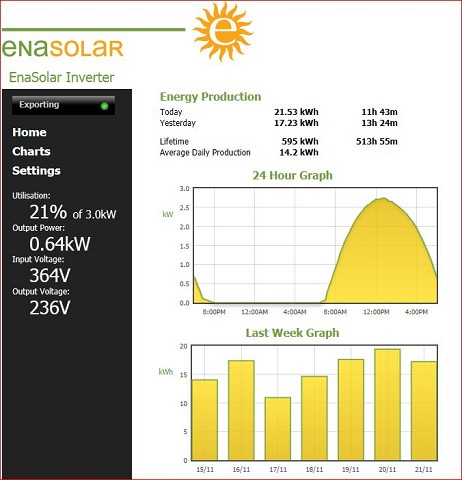Click the 21/11 bar in weekly graph
Screen dimensions: 462x480
coord(424,411)
